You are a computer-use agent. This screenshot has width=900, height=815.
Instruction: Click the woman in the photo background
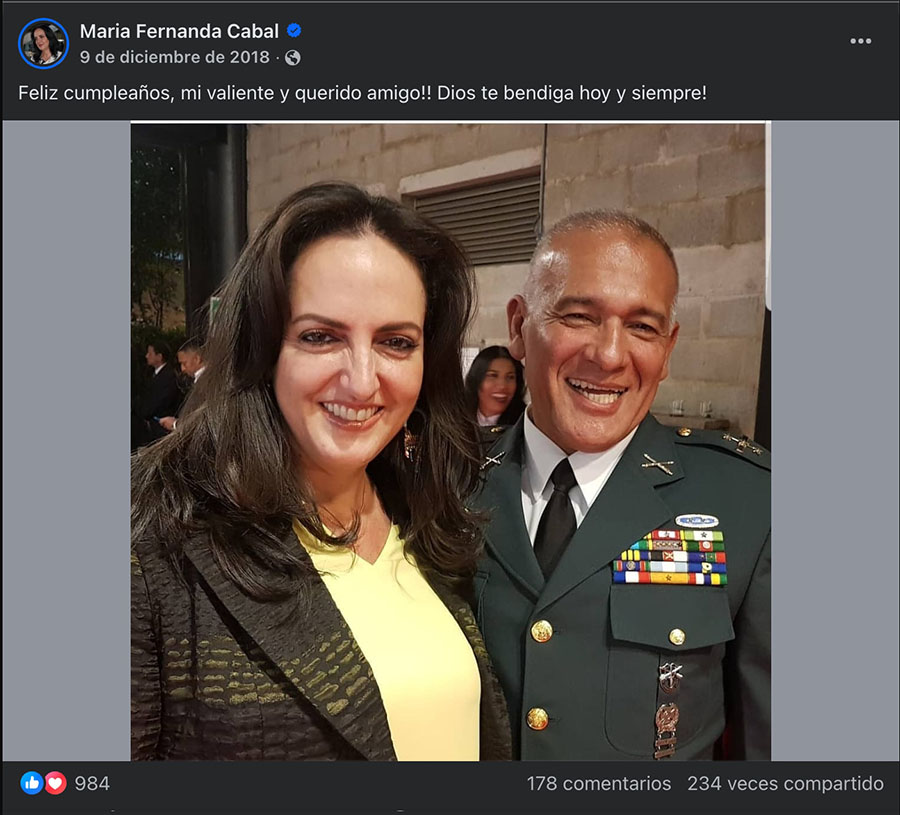(495, 385)
